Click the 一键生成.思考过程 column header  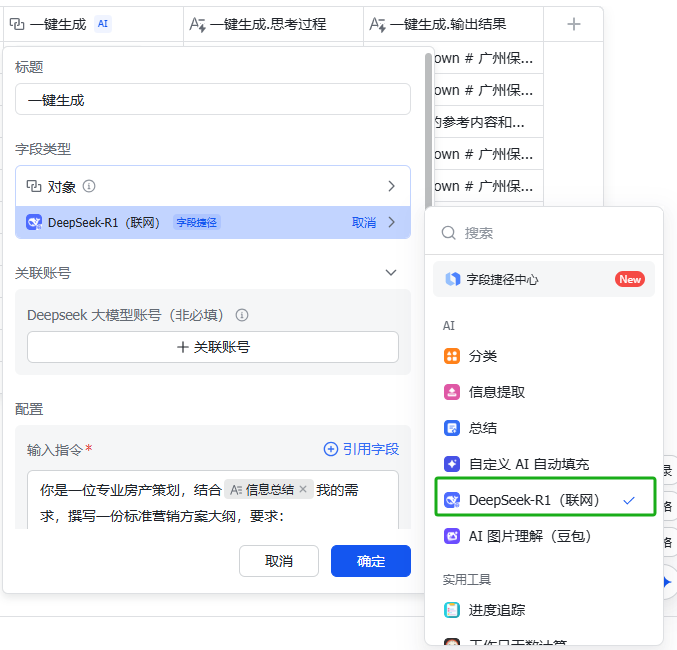[273, 24]
